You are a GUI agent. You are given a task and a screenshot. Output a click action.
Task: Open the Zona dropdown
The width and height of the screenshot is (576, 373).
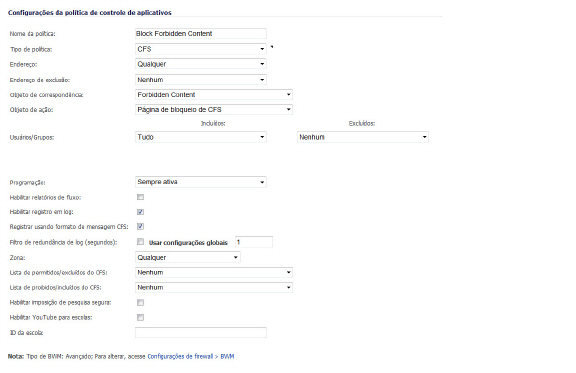(x=188, y=257)
